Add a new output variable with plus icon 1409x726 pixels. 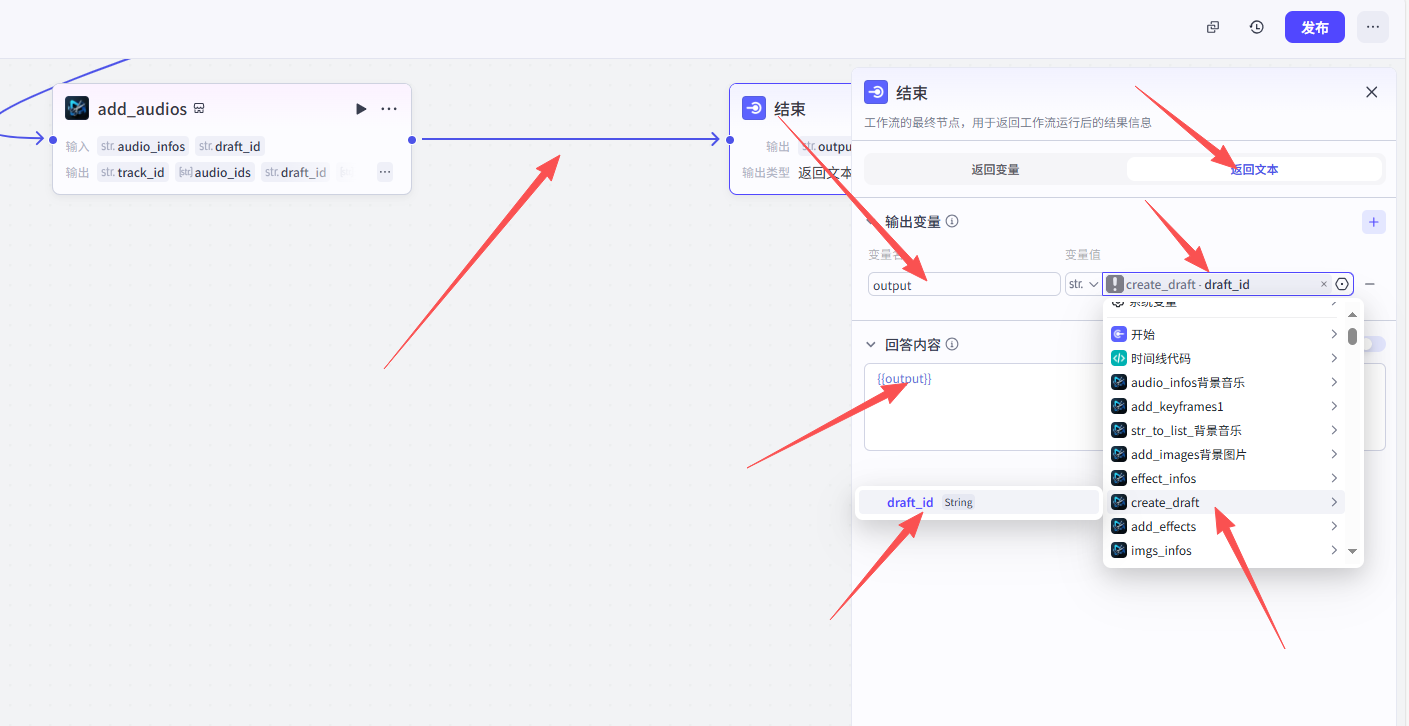pyautogui.click(x=1373, y=222)
